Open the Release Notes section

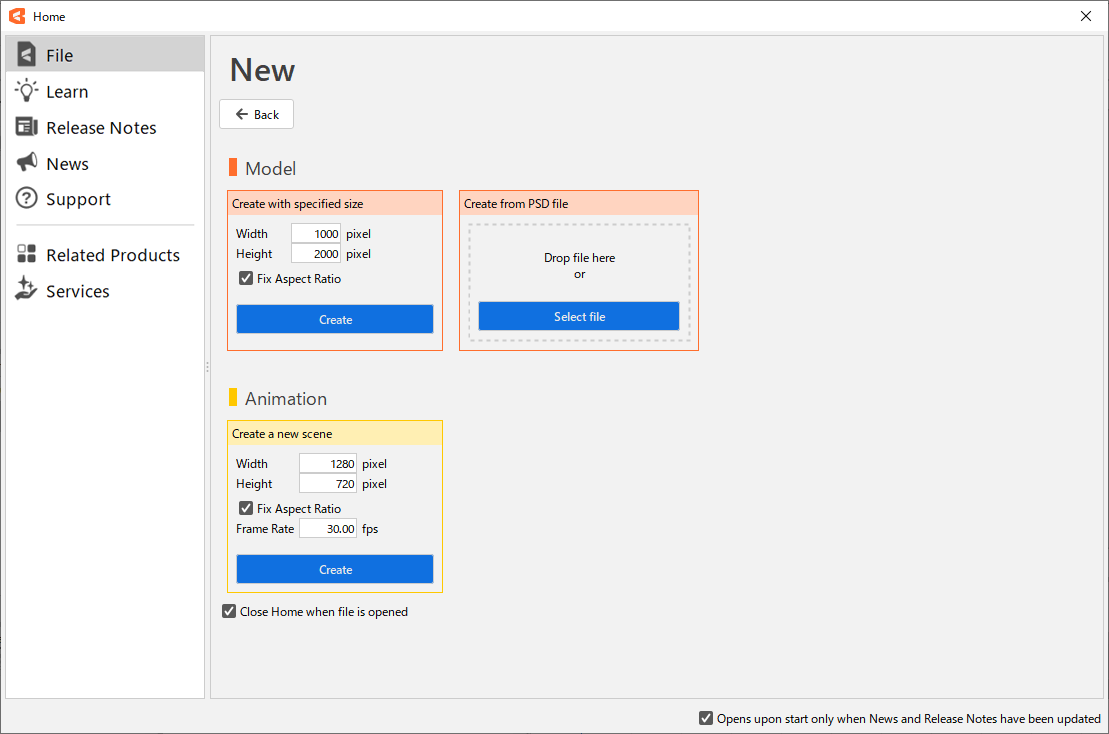tap(101, 128)
